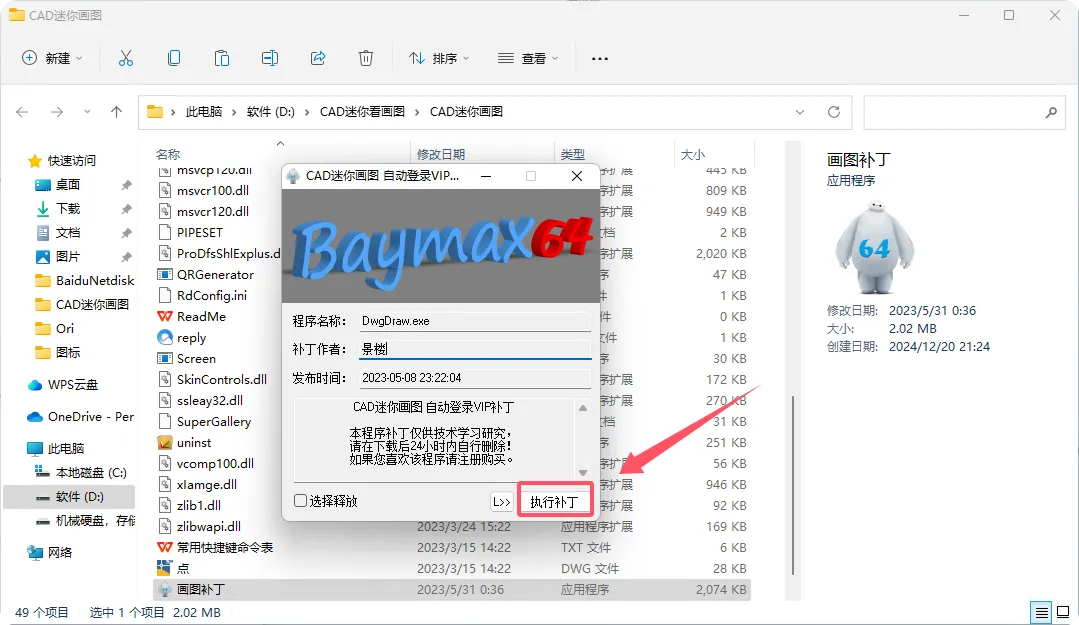1079x625 pixels.
Task: Open the 查看 view dropdown
Action: (528, 59)
